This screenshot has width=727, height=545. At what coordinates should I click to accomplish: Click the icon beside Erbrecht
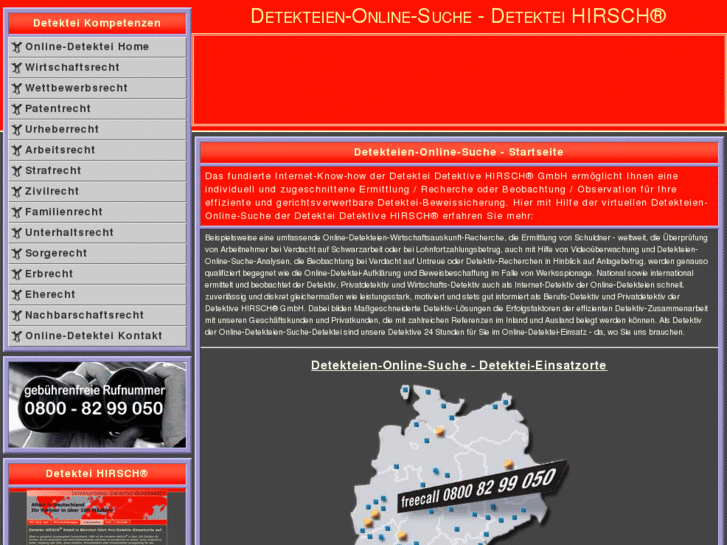point(17,274)
